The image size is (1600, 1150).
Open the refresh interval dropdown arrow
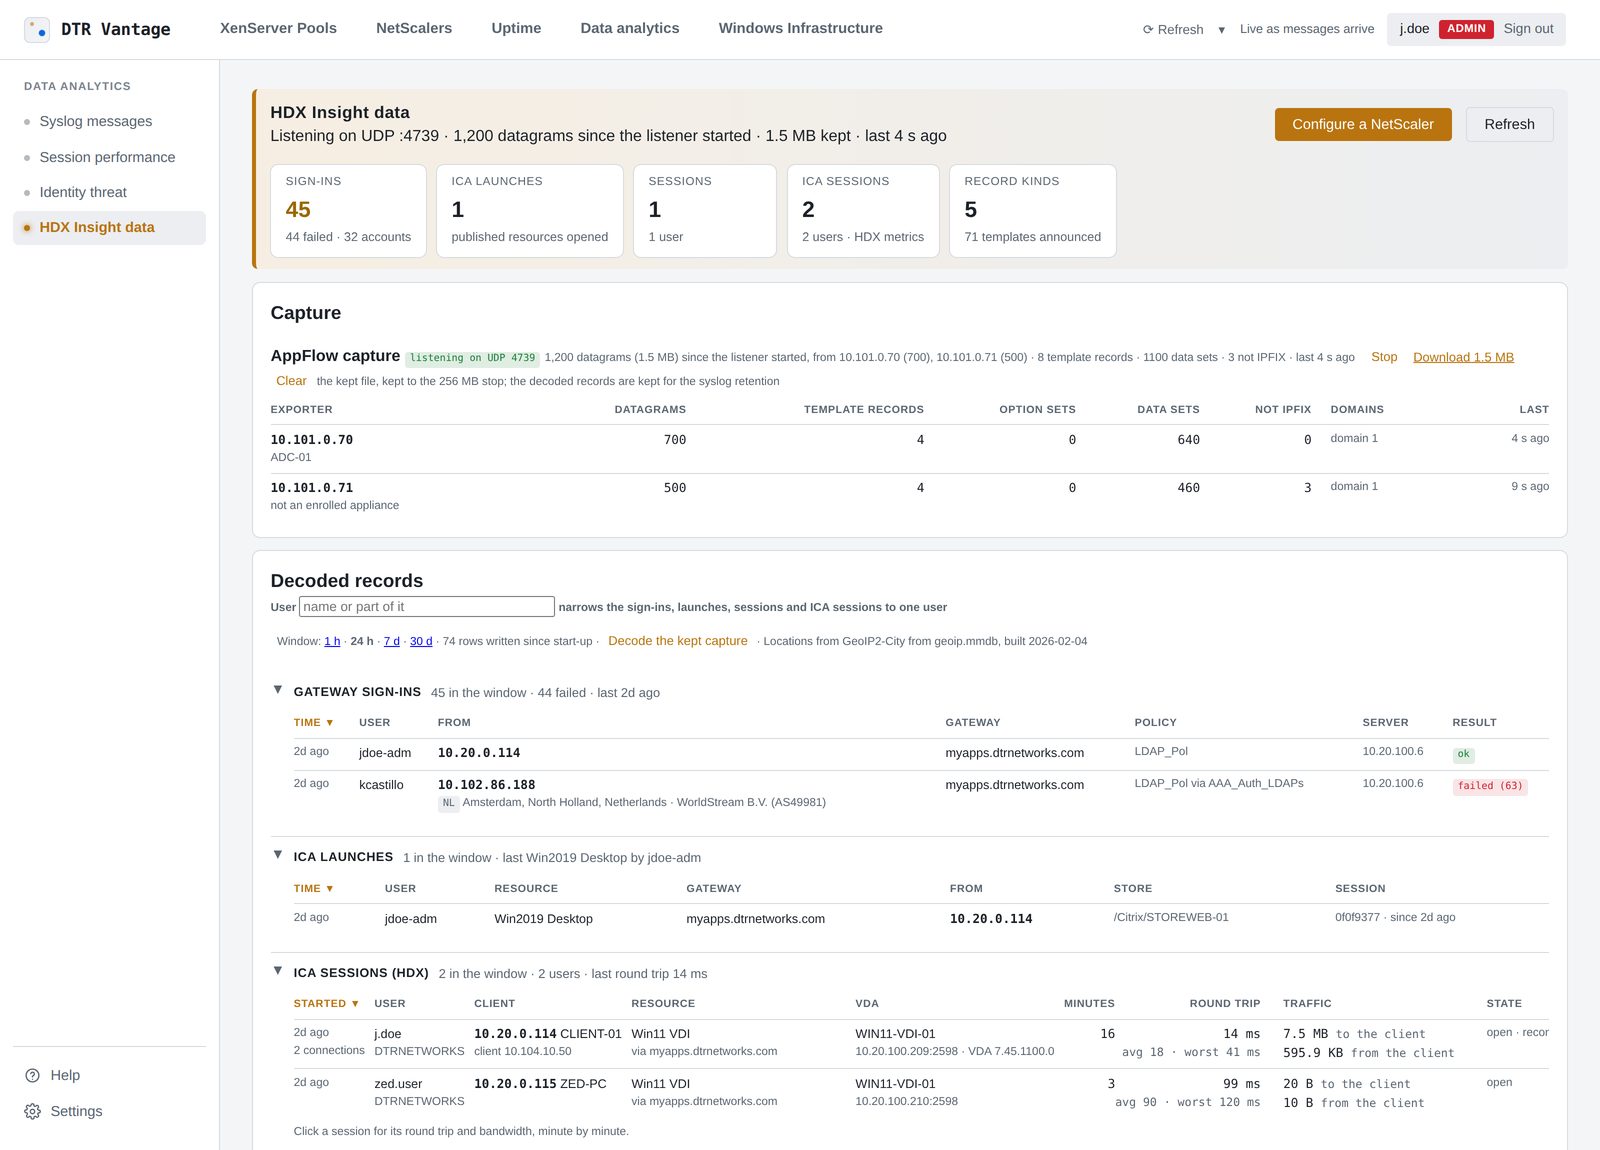pyautogui.click(x=1221, y=30)
